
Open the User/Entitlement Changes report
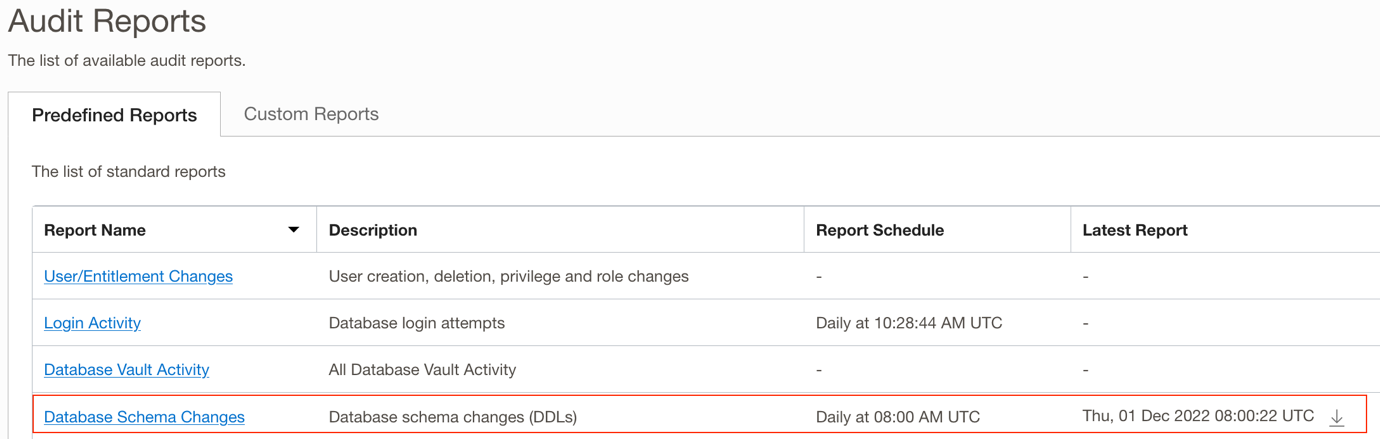click(138, 276)
